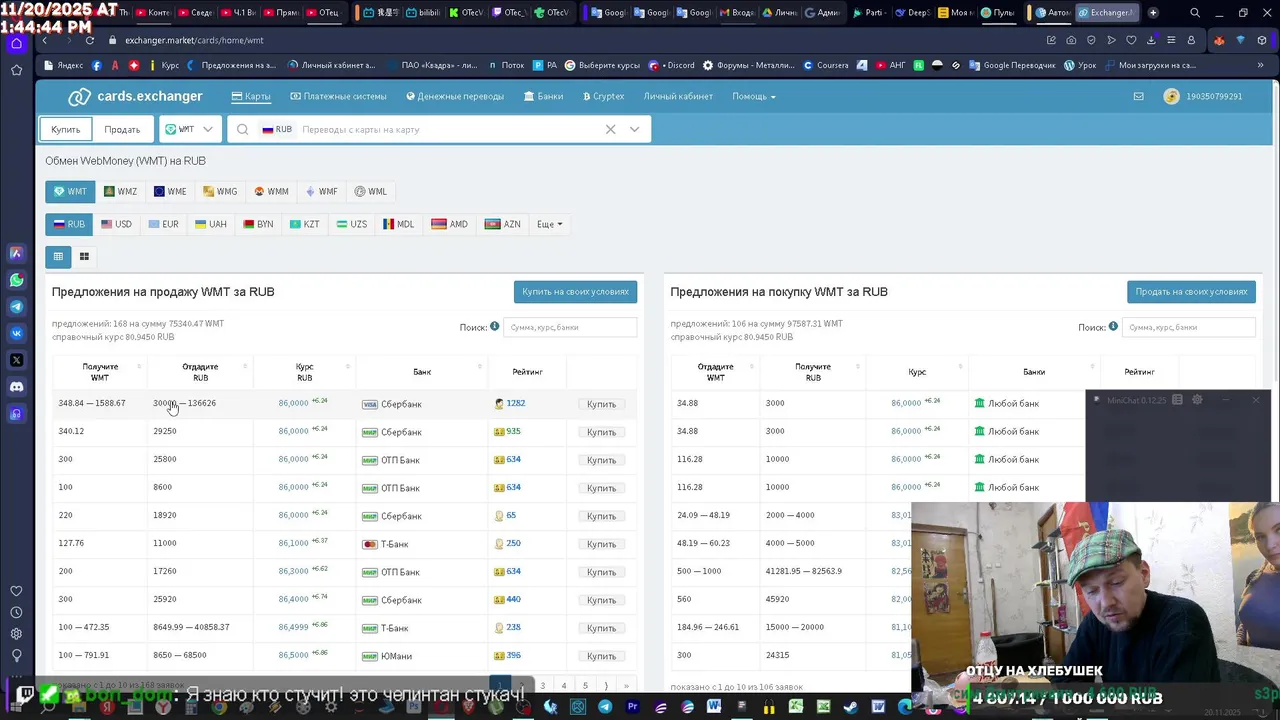
Task: Click the MiniChat list icon
Action: 1177,400
